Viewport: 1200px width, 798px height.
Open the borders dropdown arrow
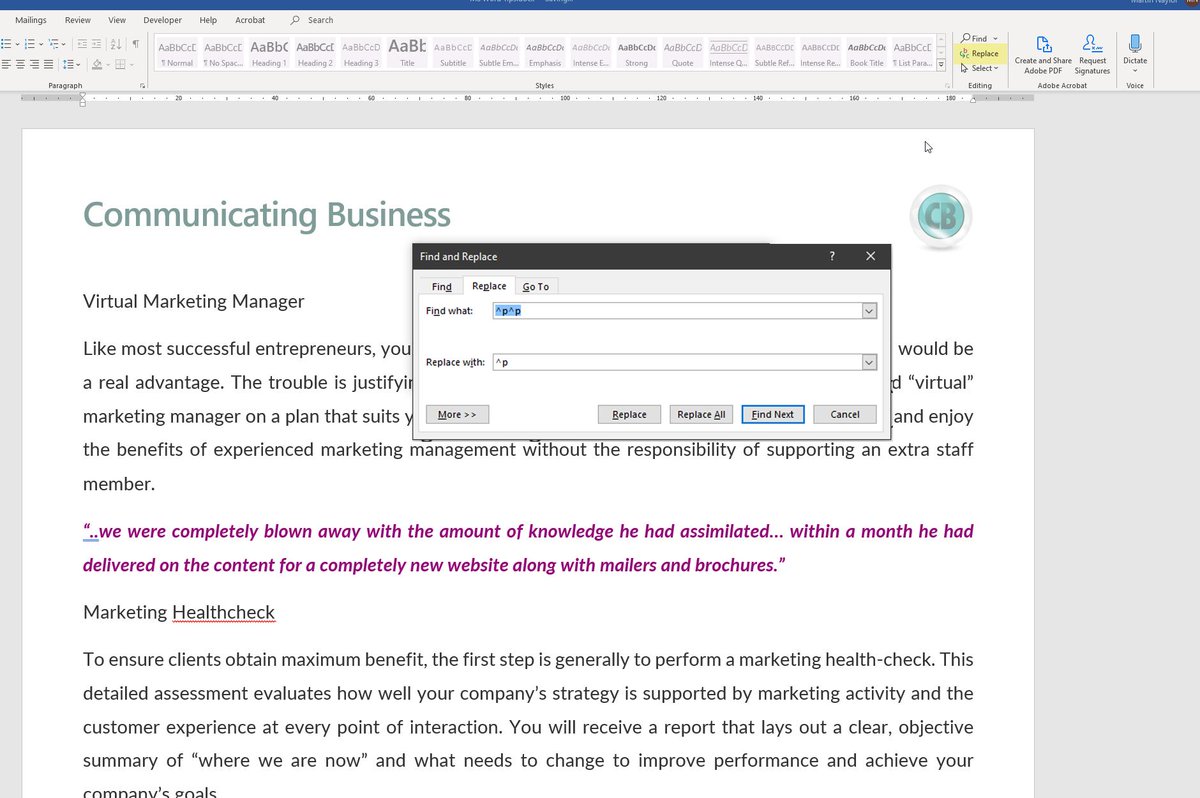132,65
